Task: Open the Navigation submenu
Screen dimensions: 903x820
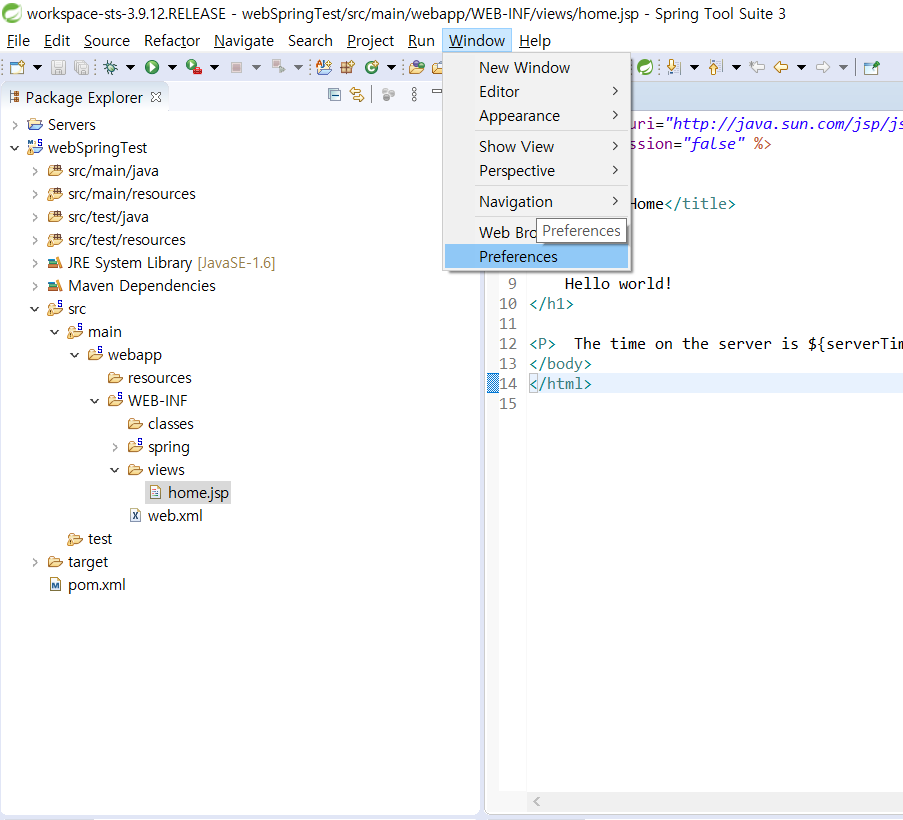Action: tap(537, 202)
